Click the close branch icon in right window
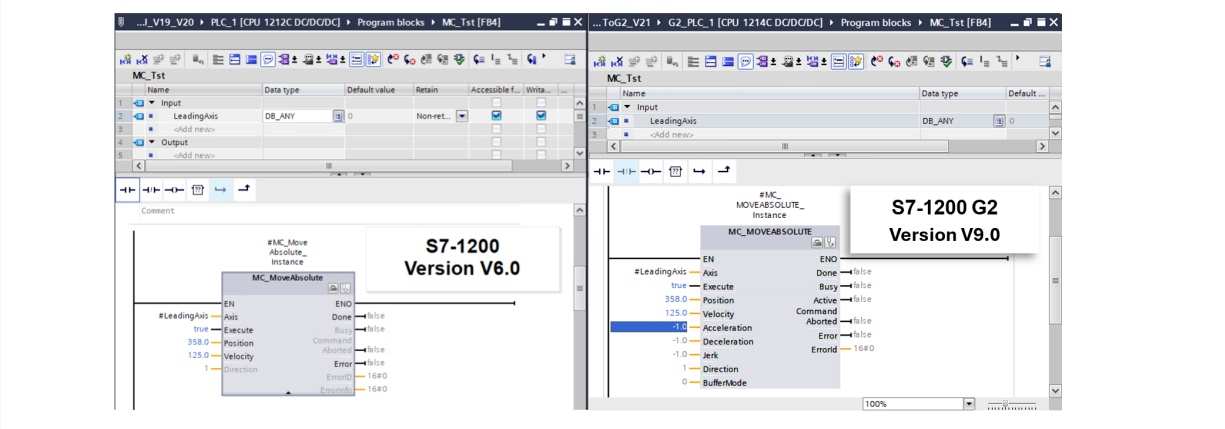Screen dimensions: 1225x429 point(723,171)
